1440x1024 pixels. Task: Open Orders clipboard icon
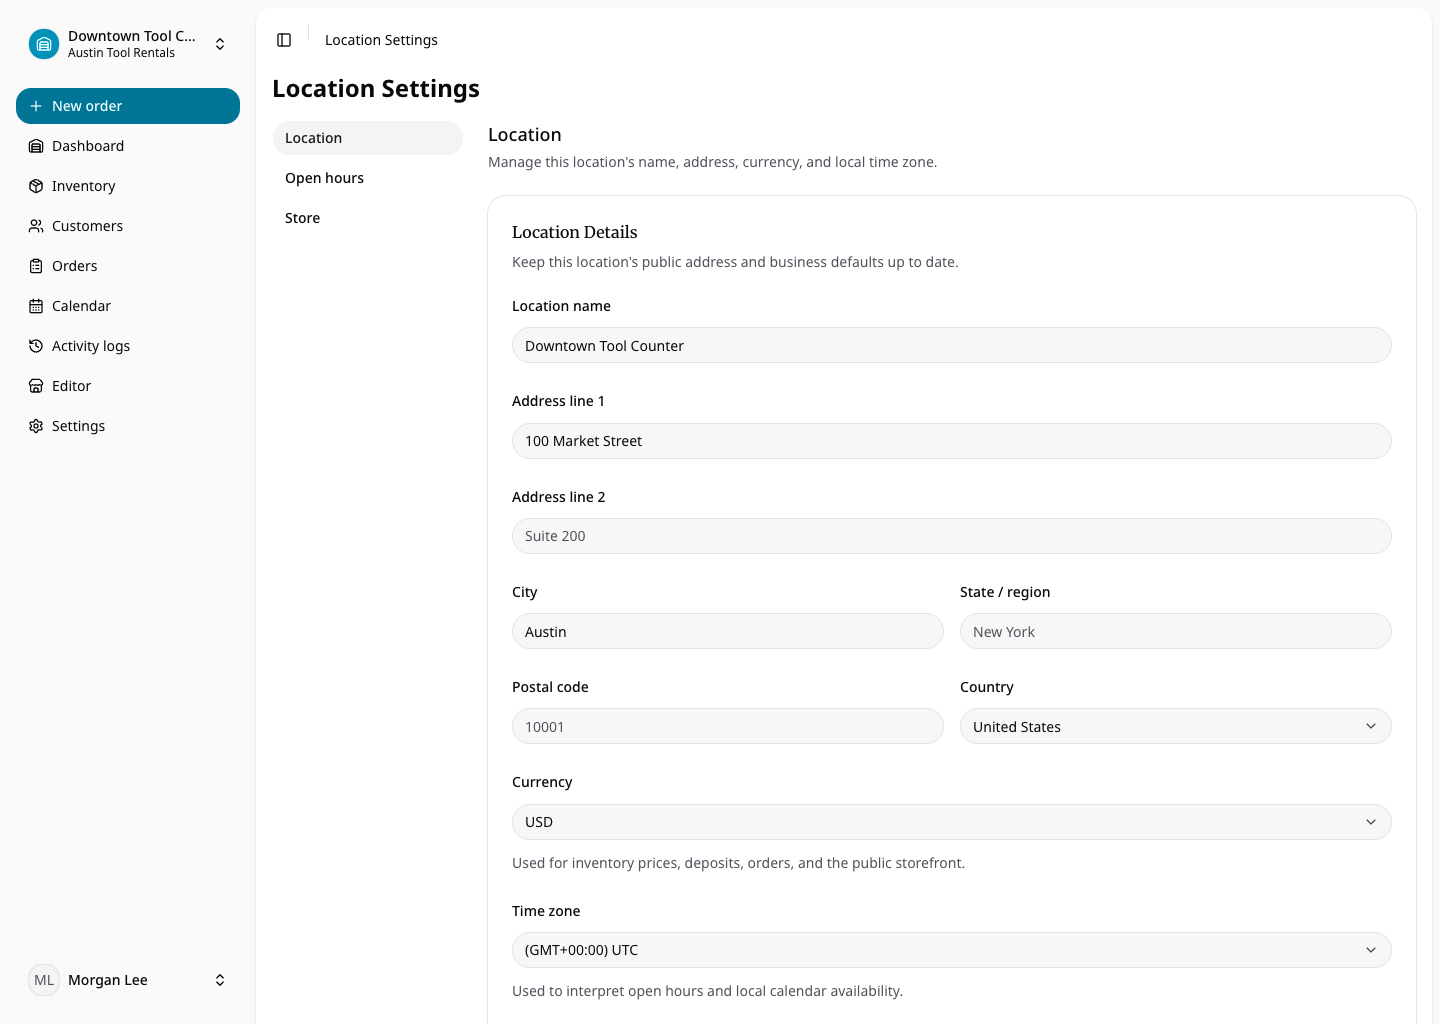(36, 266)
